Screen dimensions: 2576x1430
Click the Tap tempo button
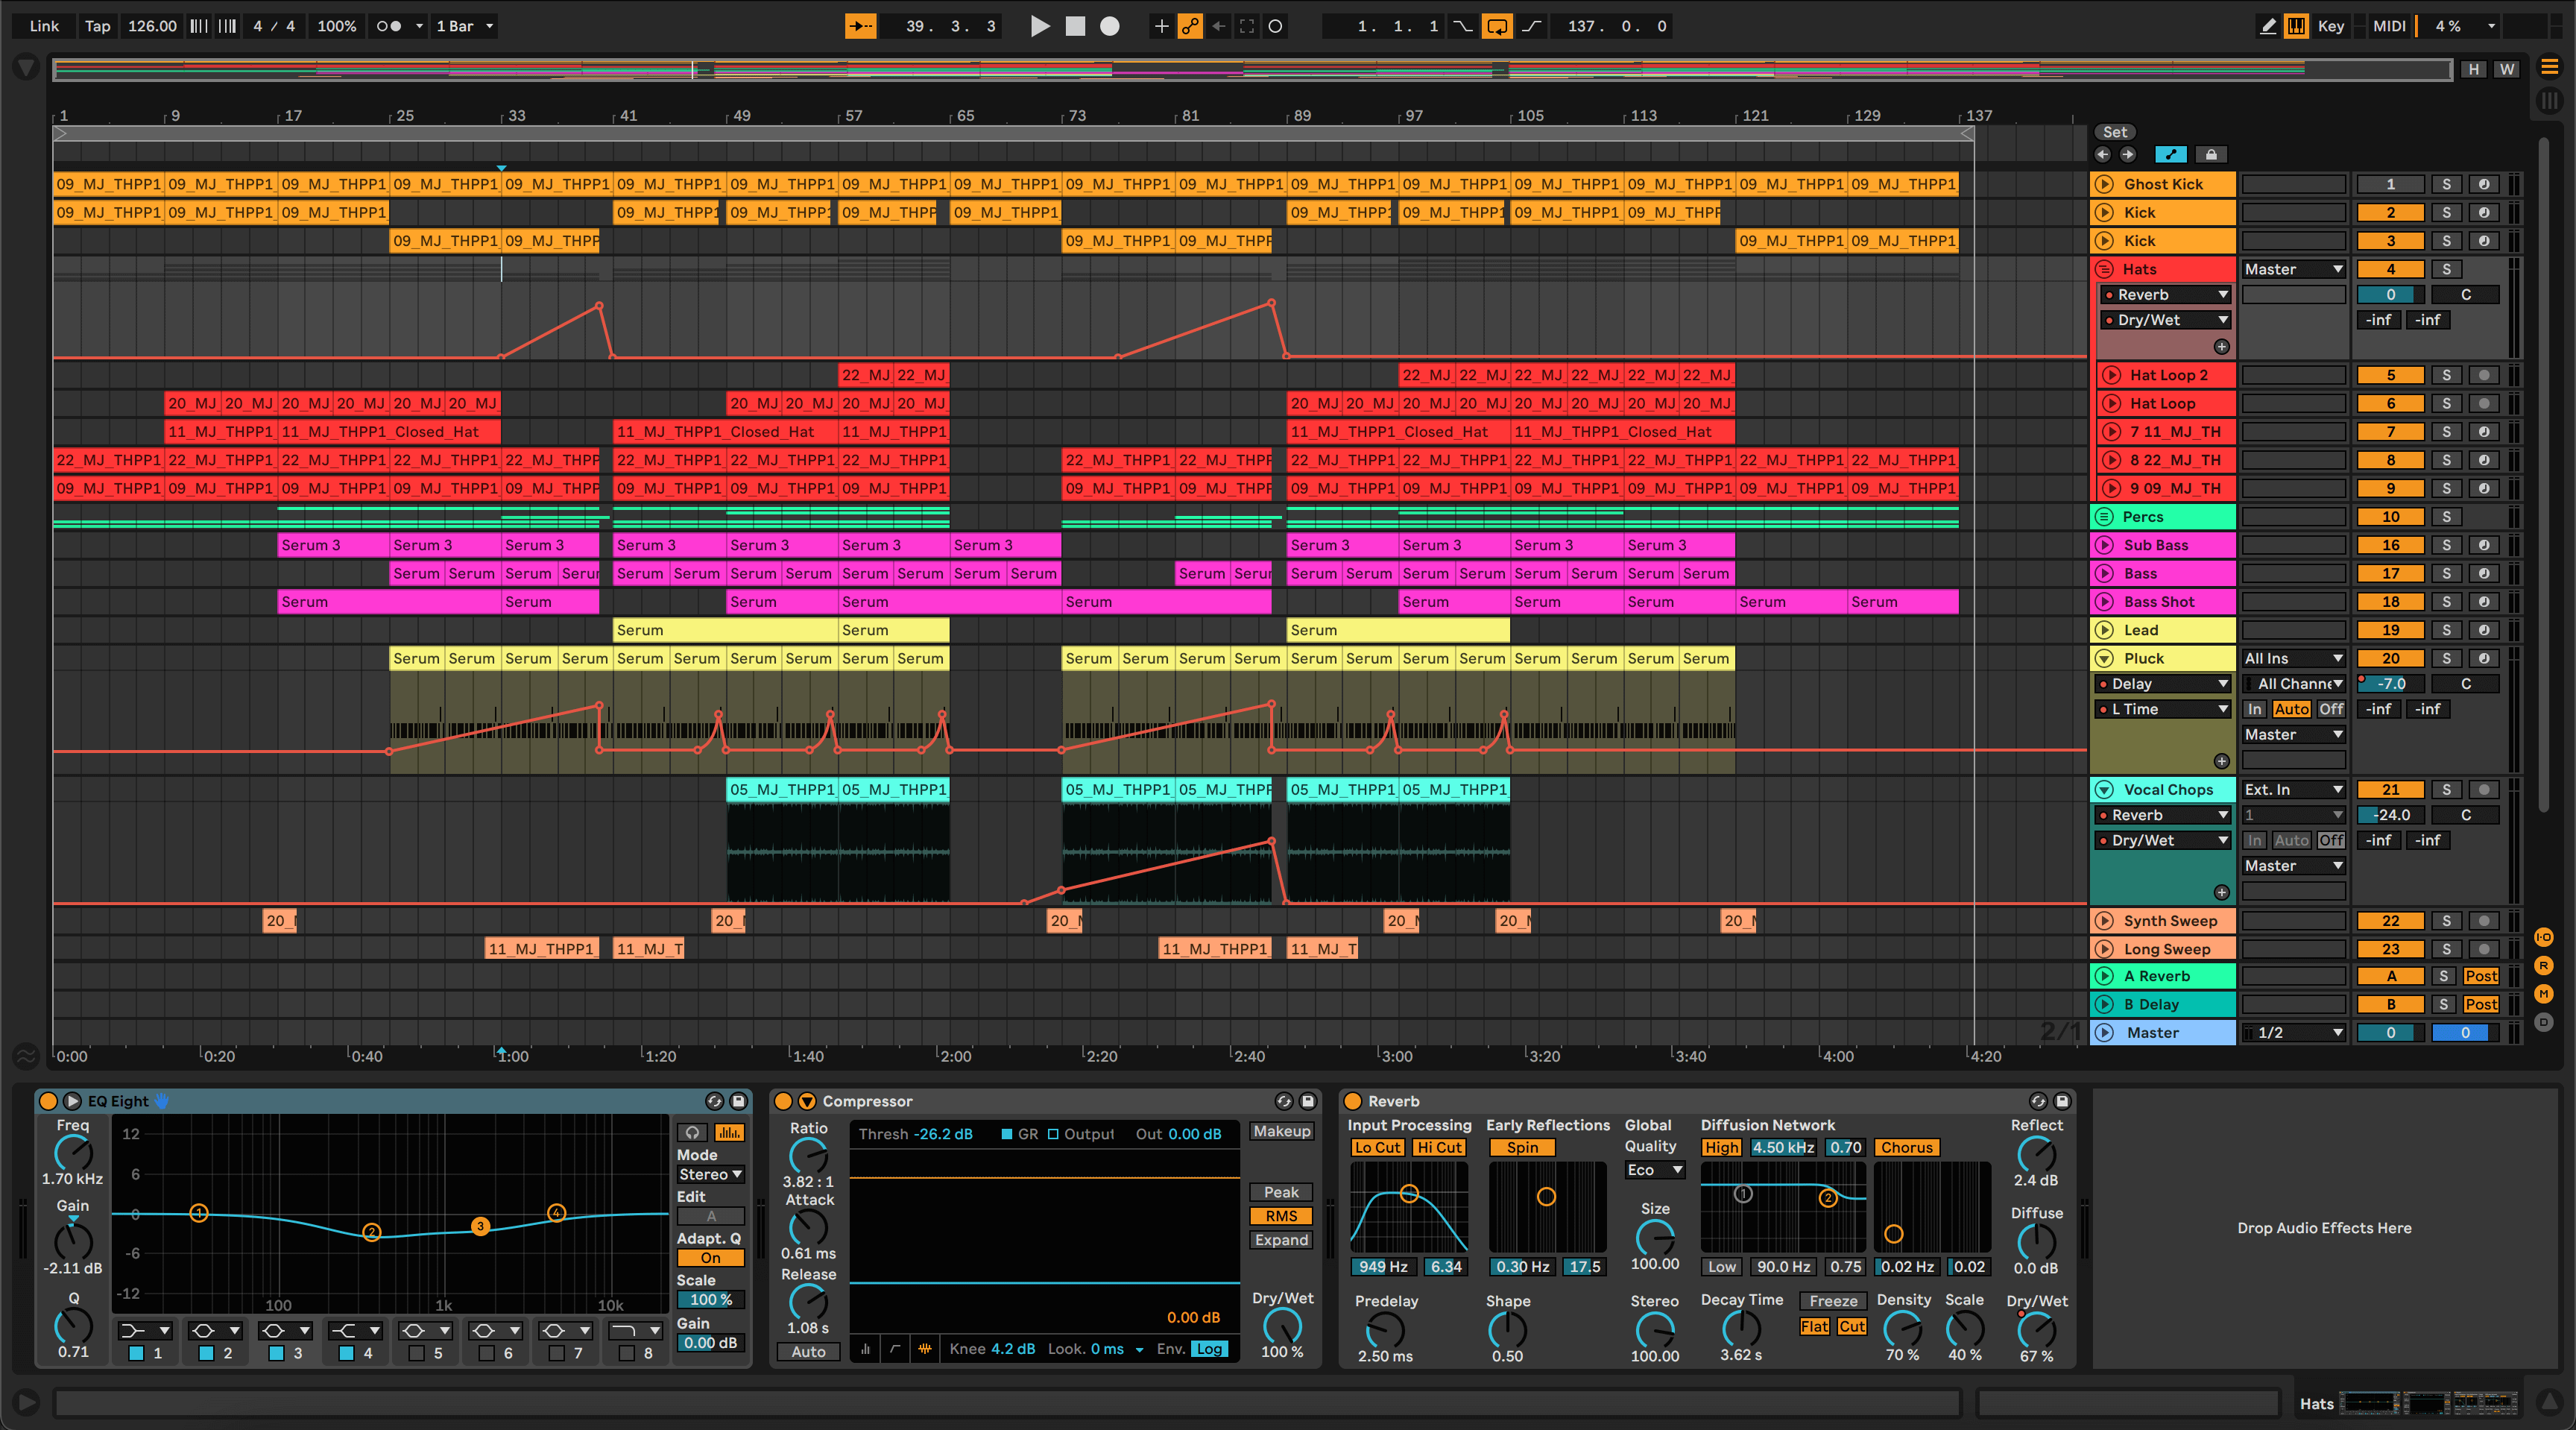click(x=97, y=26)
